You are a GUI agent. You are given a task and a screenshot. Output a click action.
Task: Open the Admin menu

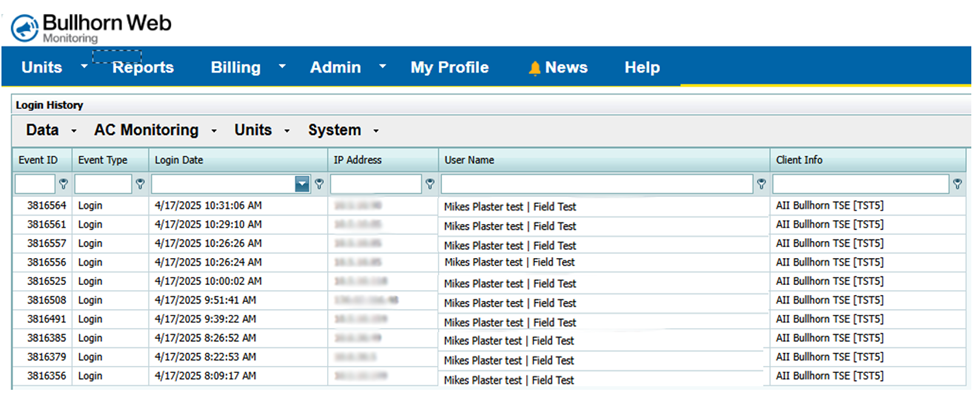click(x=335, y=68)
